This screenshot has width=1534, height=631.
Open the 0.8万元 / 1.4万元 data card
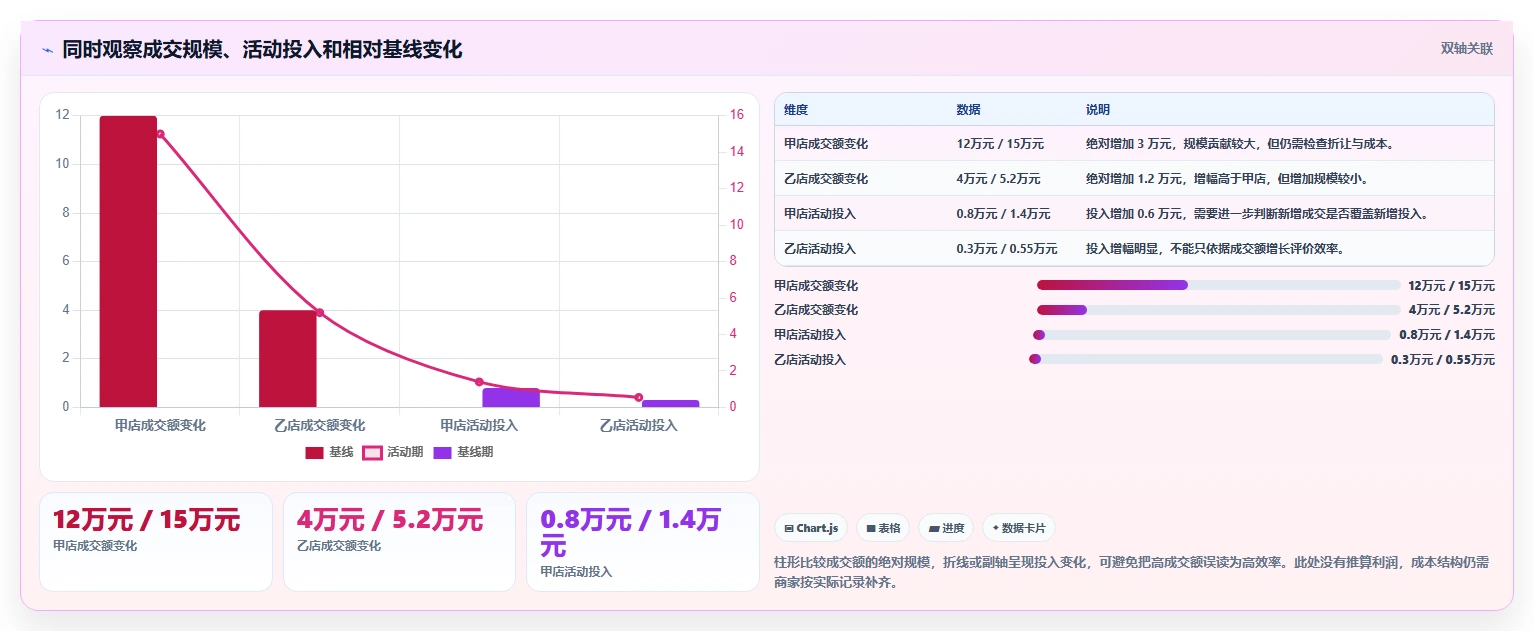coord(643,542)
